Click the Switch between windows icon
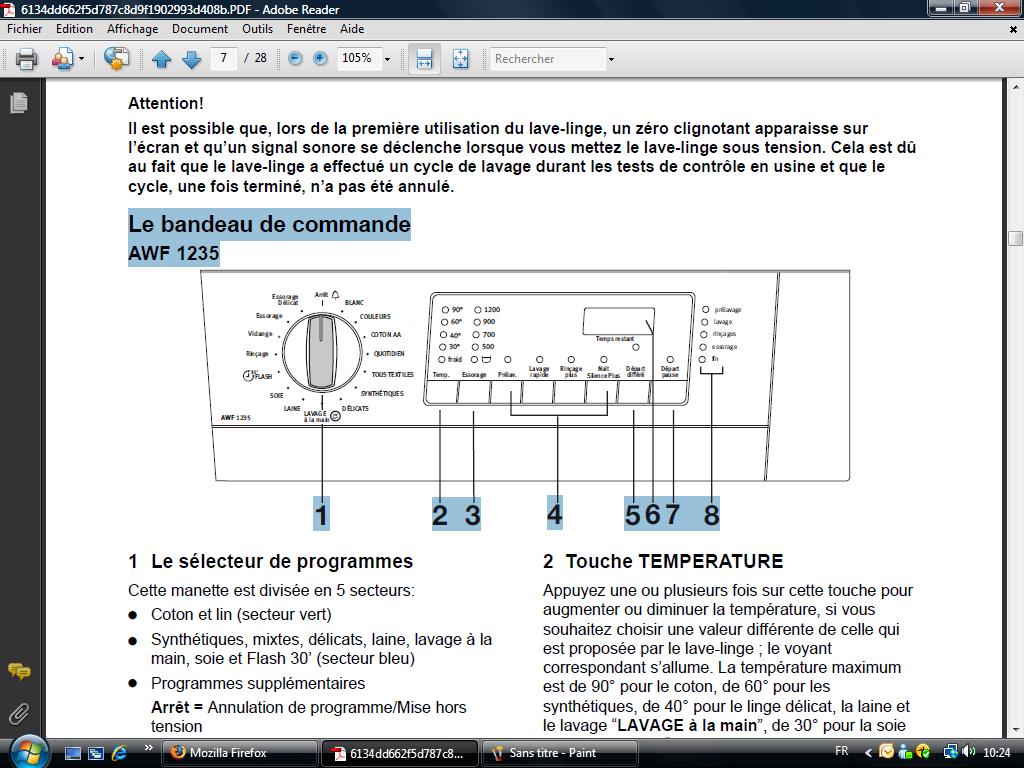Viewport: 1024px width, 768px height. [x=96, y=753]
